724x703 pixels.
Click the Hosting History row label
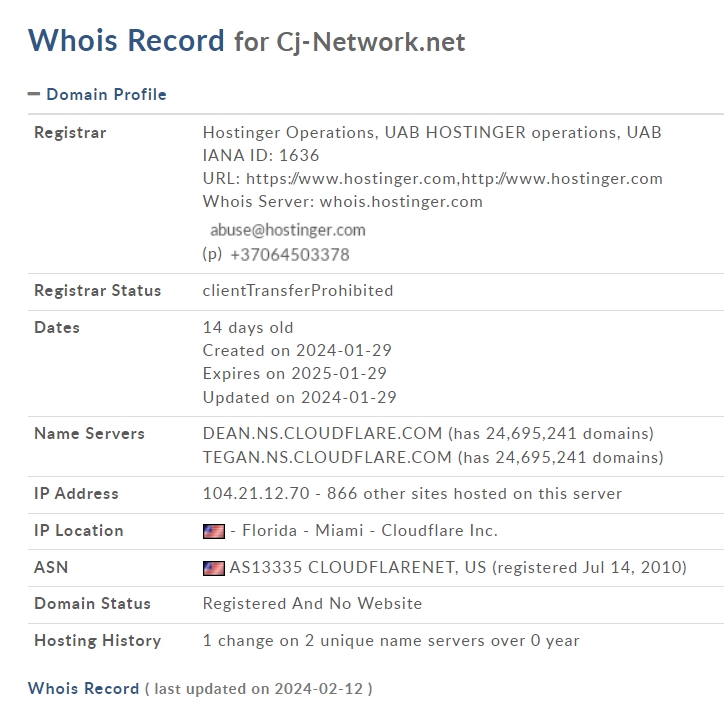pos(97,640)
